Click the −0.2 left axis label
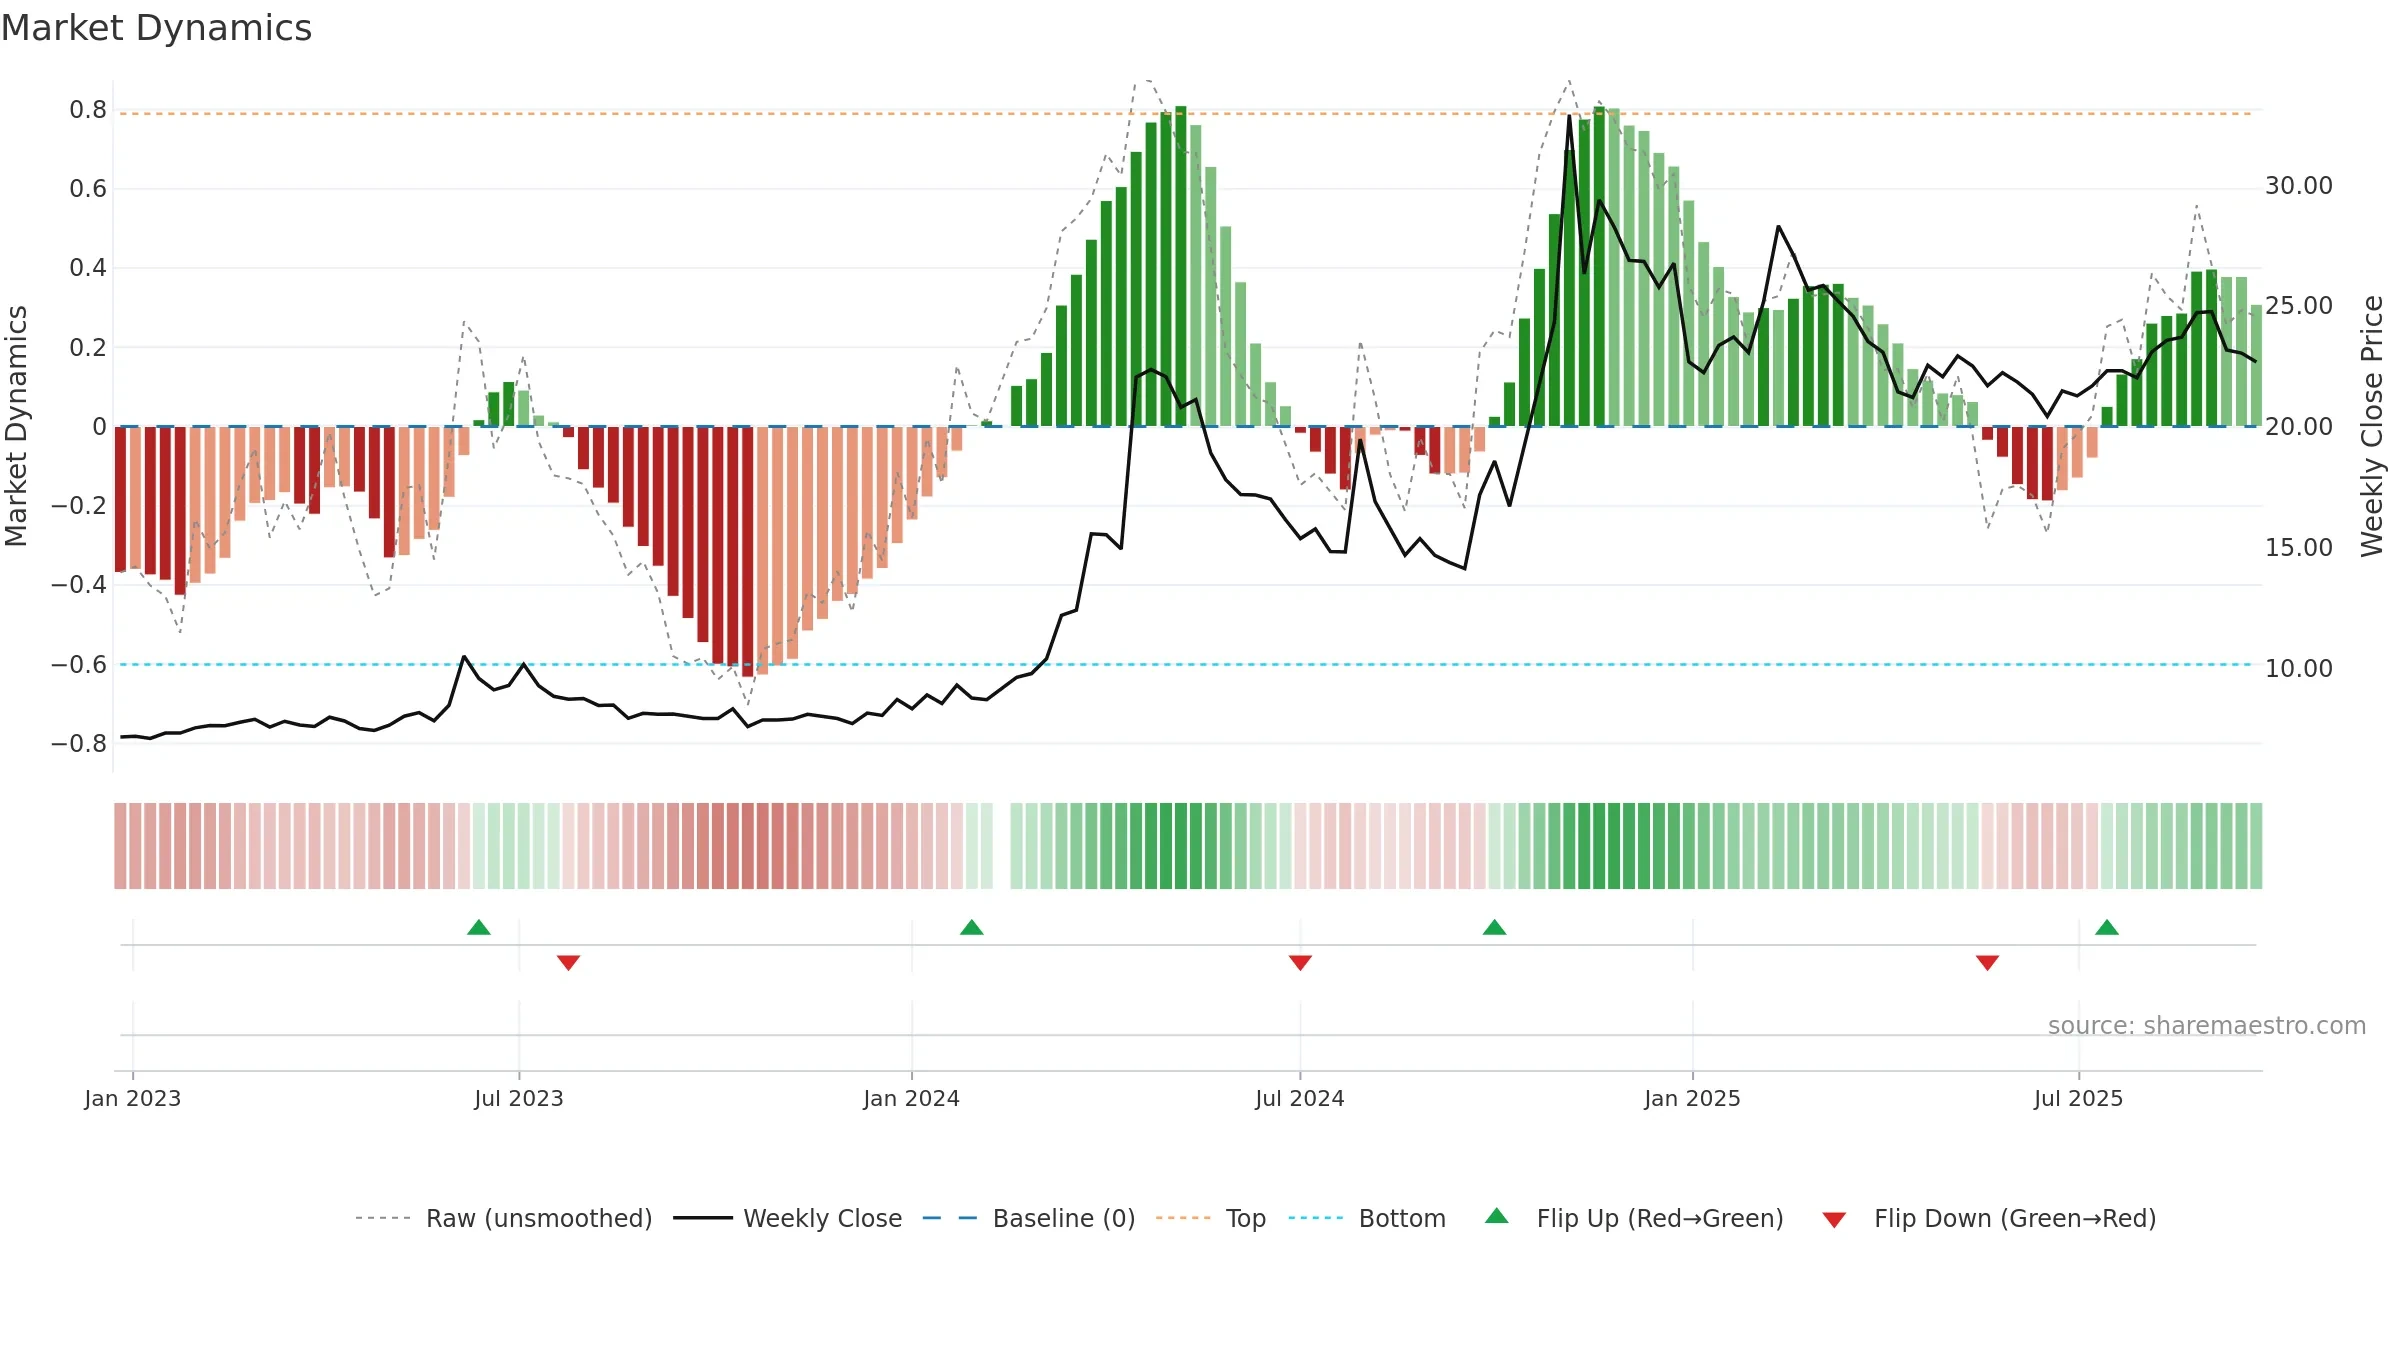The width and height of the screenshot is (2400, 1350). click(79, 506)
